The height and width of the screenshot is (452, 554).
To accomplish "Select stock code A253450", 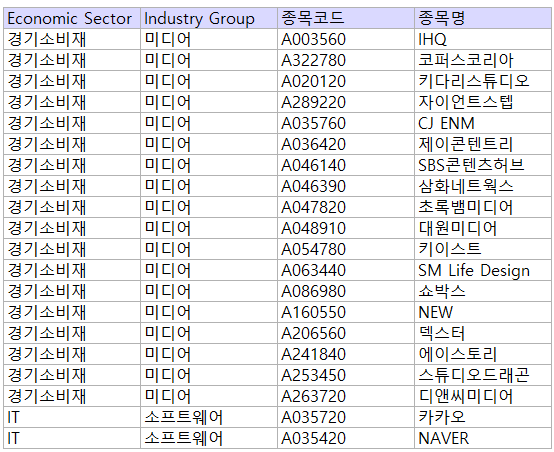I will (x=346, y=375).
